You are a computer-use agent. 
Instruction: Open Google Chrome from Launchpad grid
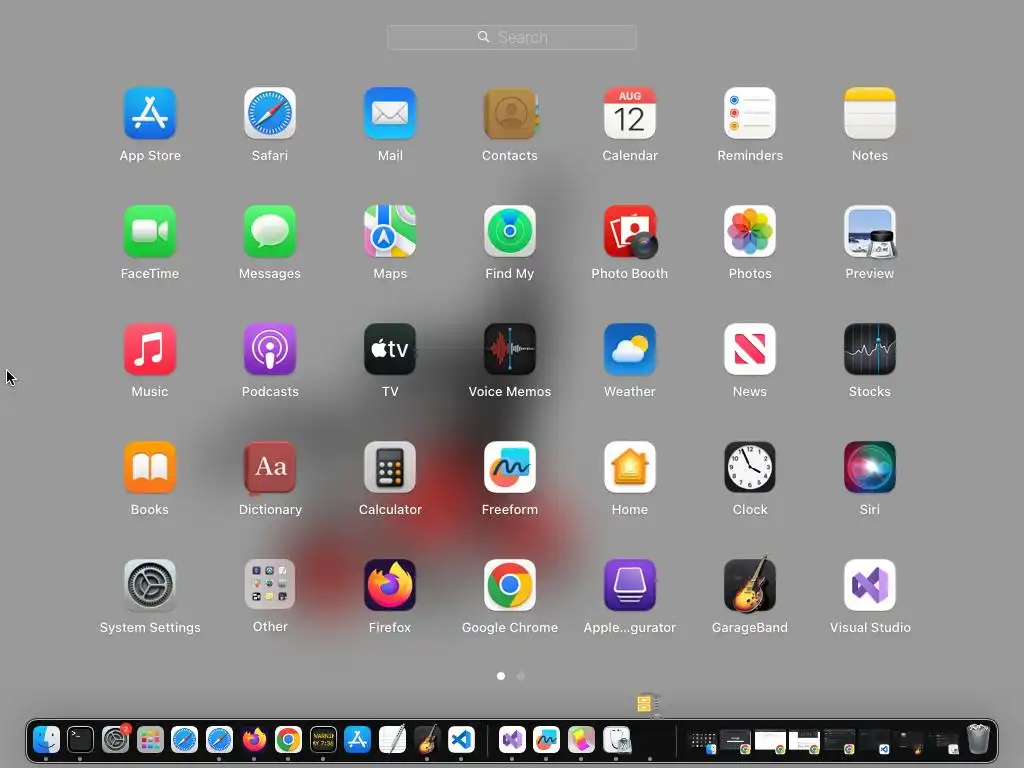coord(510,584)
